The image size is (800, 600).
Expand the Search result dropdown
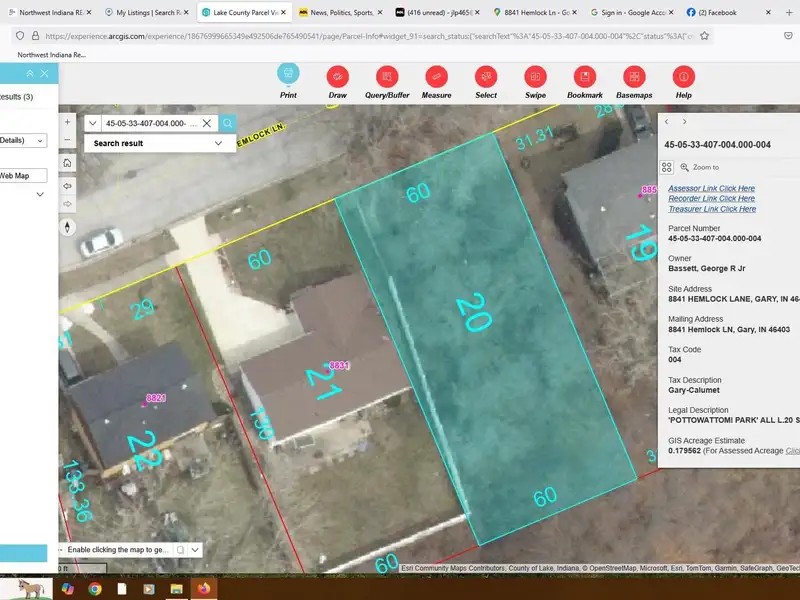[218, 143]
